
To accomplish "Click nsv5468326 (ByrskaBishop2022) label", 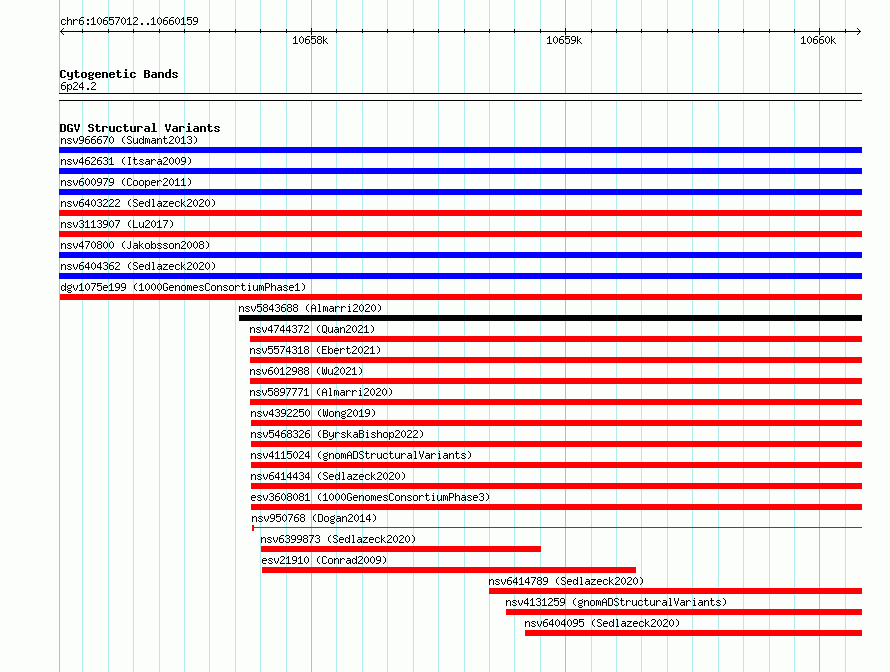I will coord(337,434).
